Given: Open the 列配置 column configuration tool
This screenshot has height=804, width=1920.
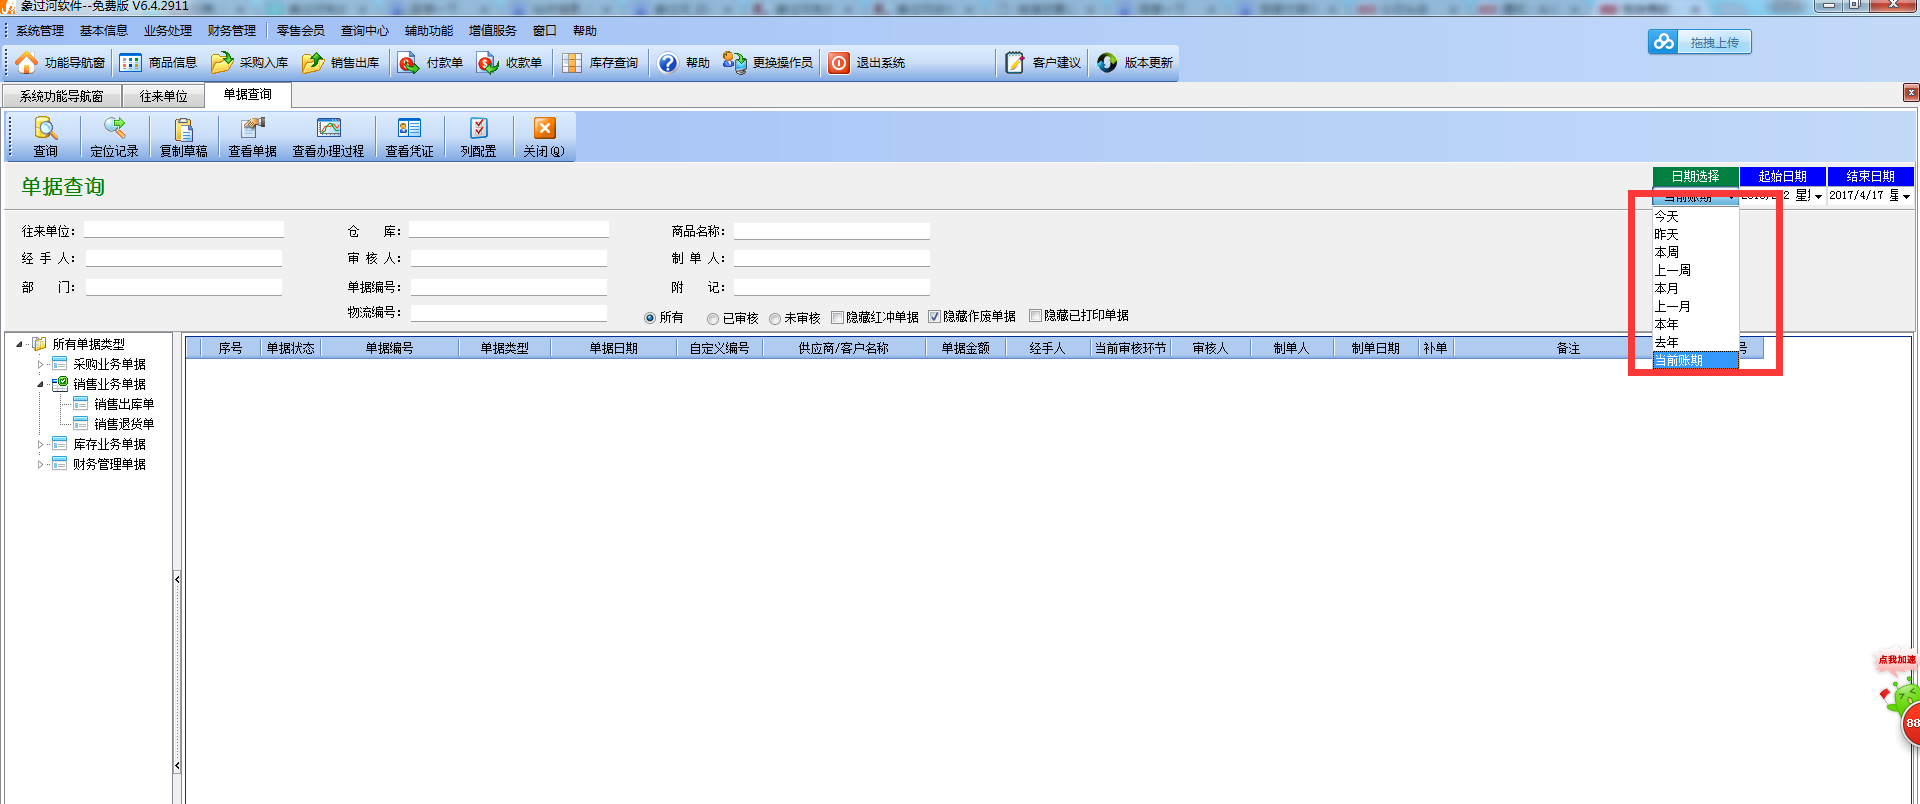Looking at the screenshot, I should click(x=478, y=137).
